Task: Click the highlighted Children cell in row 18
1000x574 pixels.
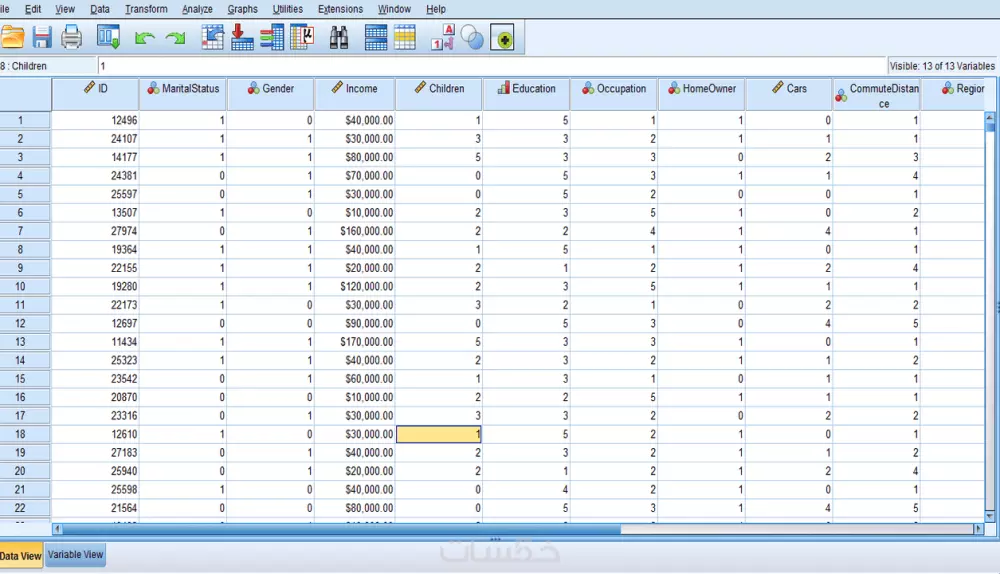Action: 439,434
